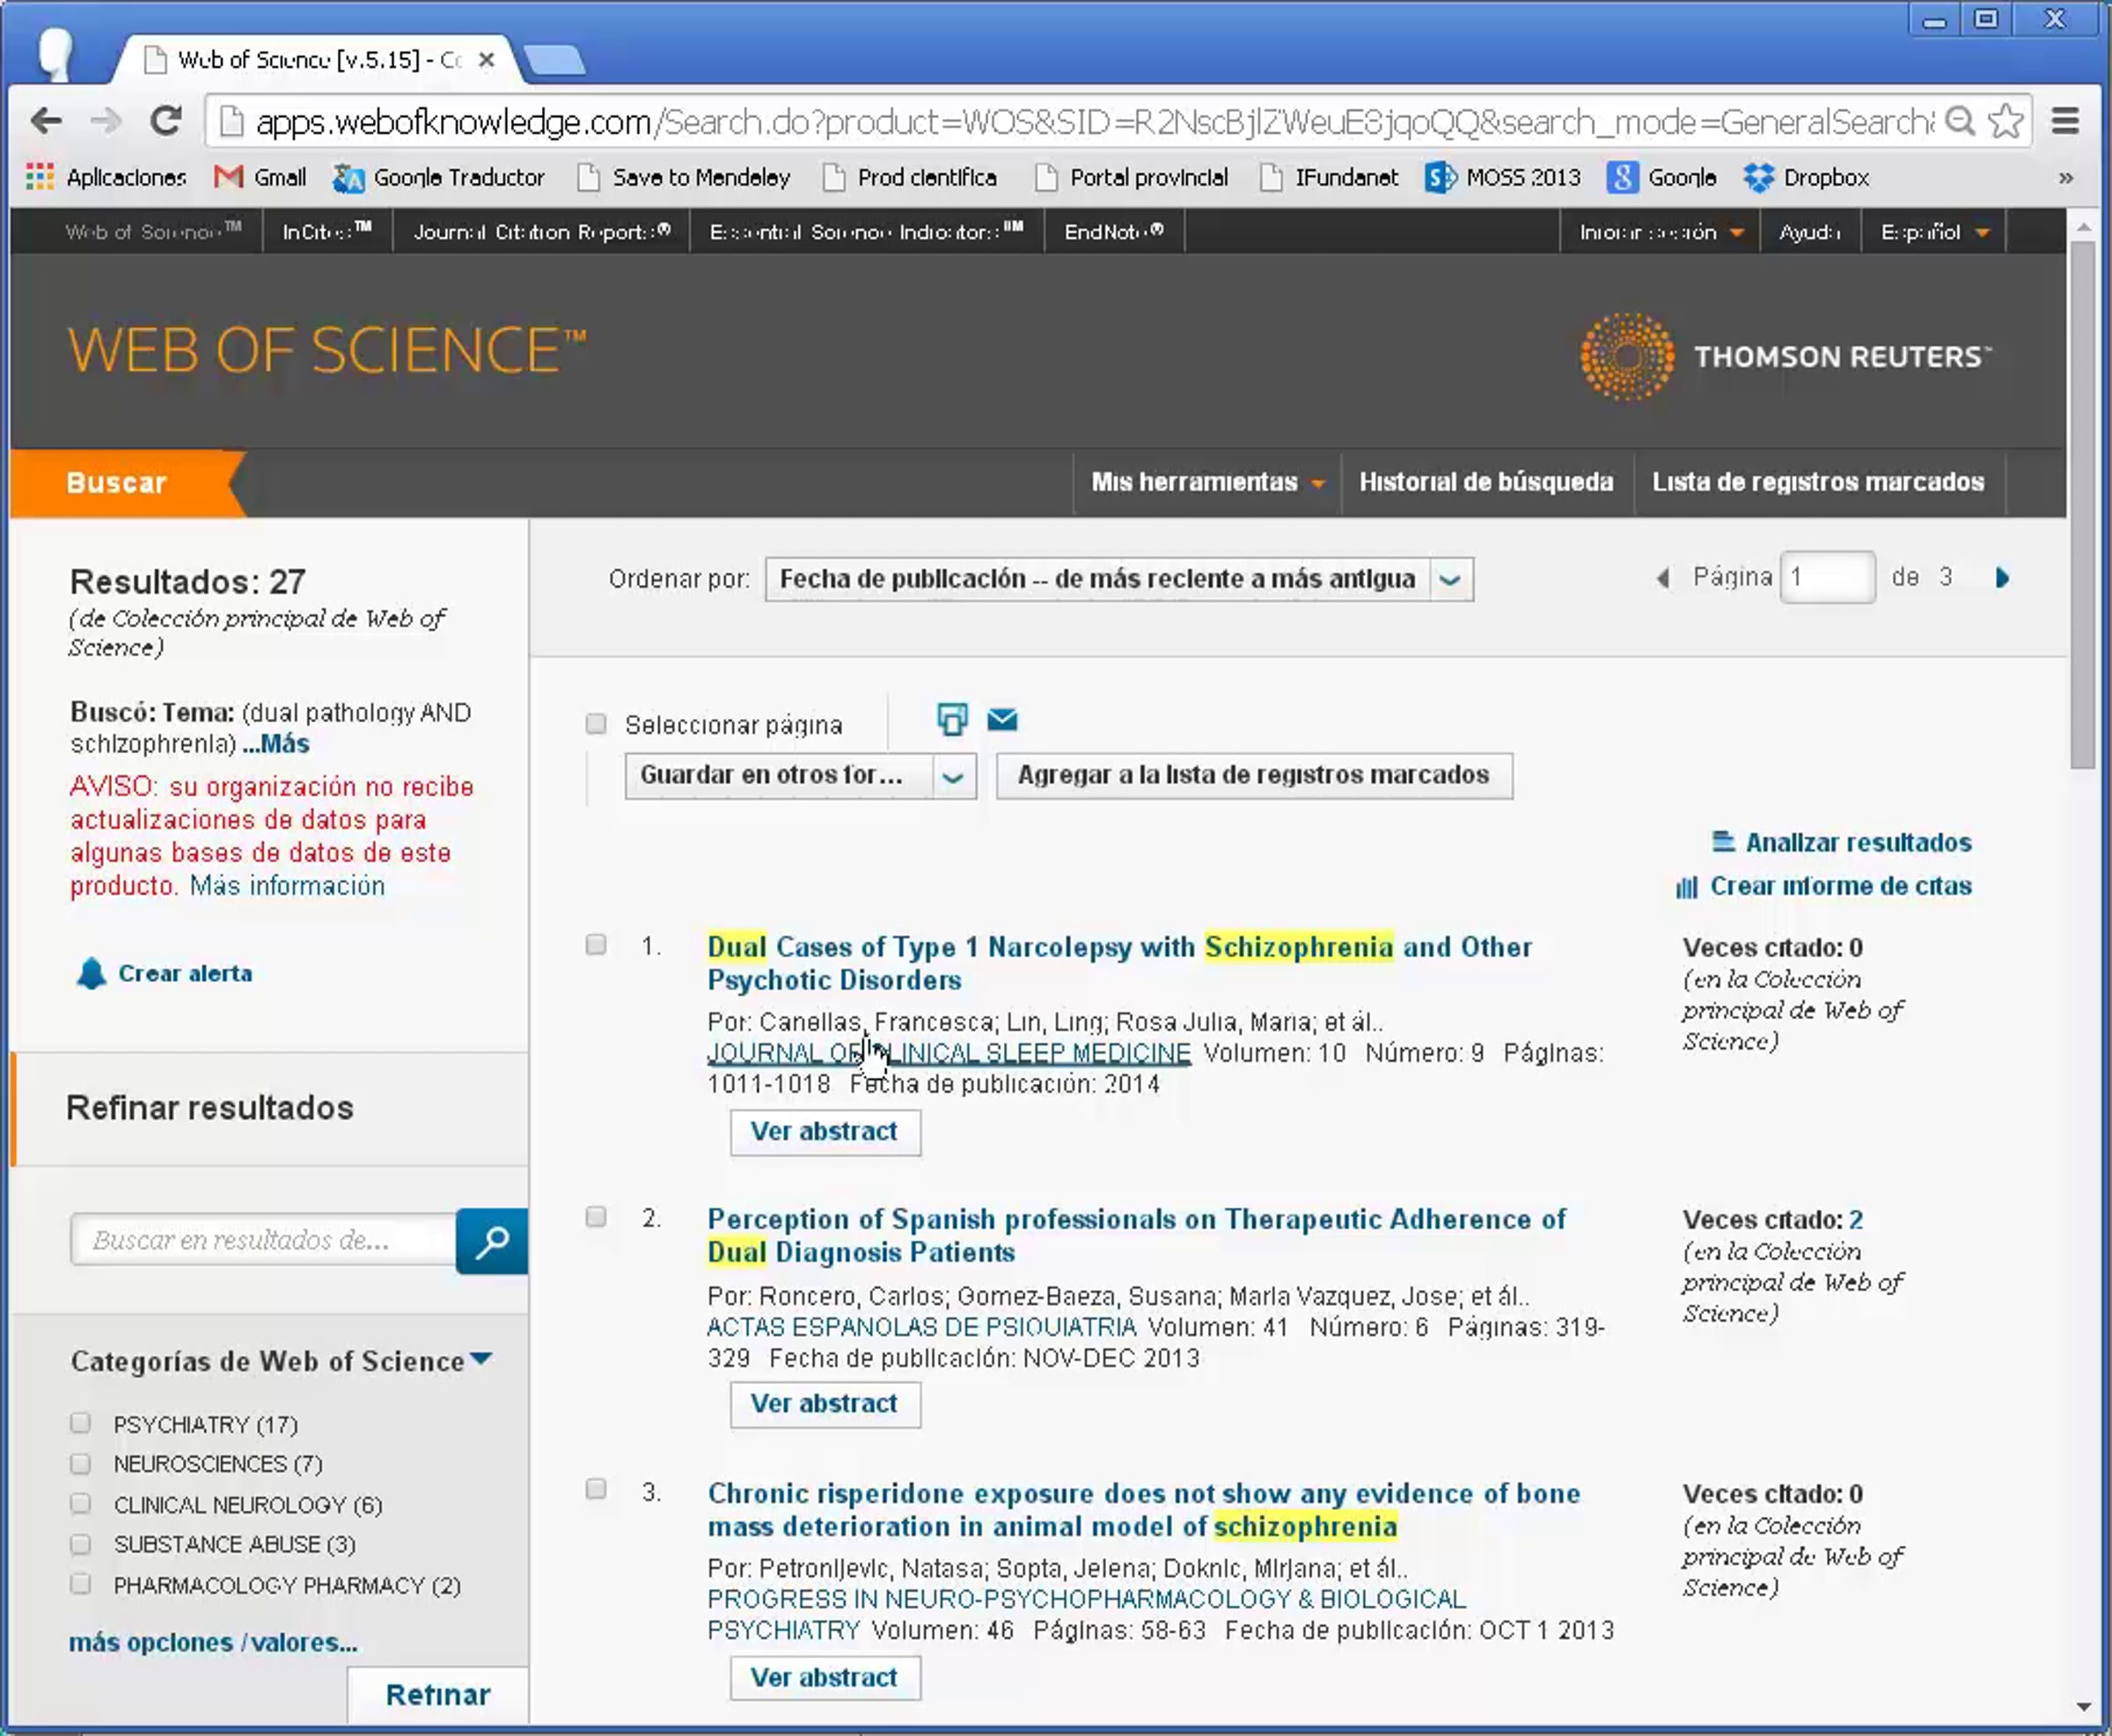Select the checkbox for result 3
2112x1736 pixels.
click(x=596, y=1490)
